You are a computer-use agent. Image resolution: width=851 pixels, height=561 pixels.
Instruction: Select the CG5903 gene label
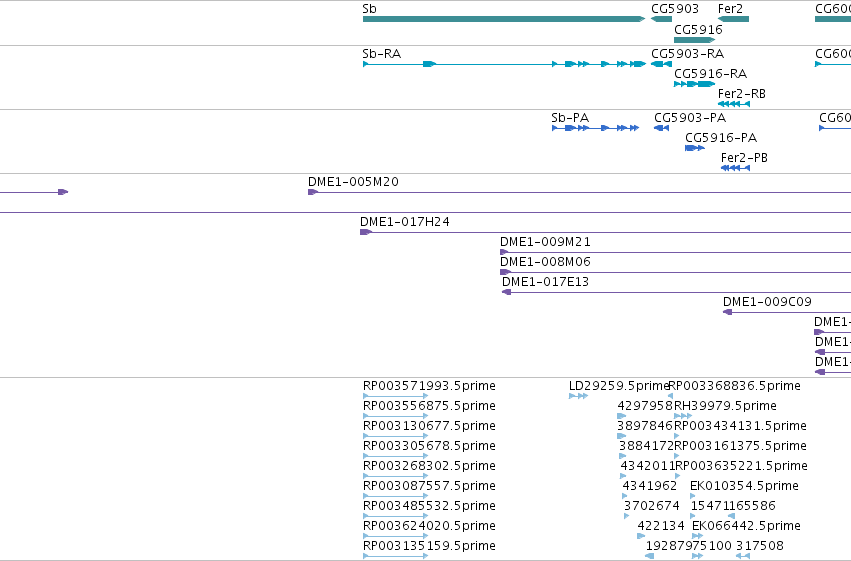point(675,9)
